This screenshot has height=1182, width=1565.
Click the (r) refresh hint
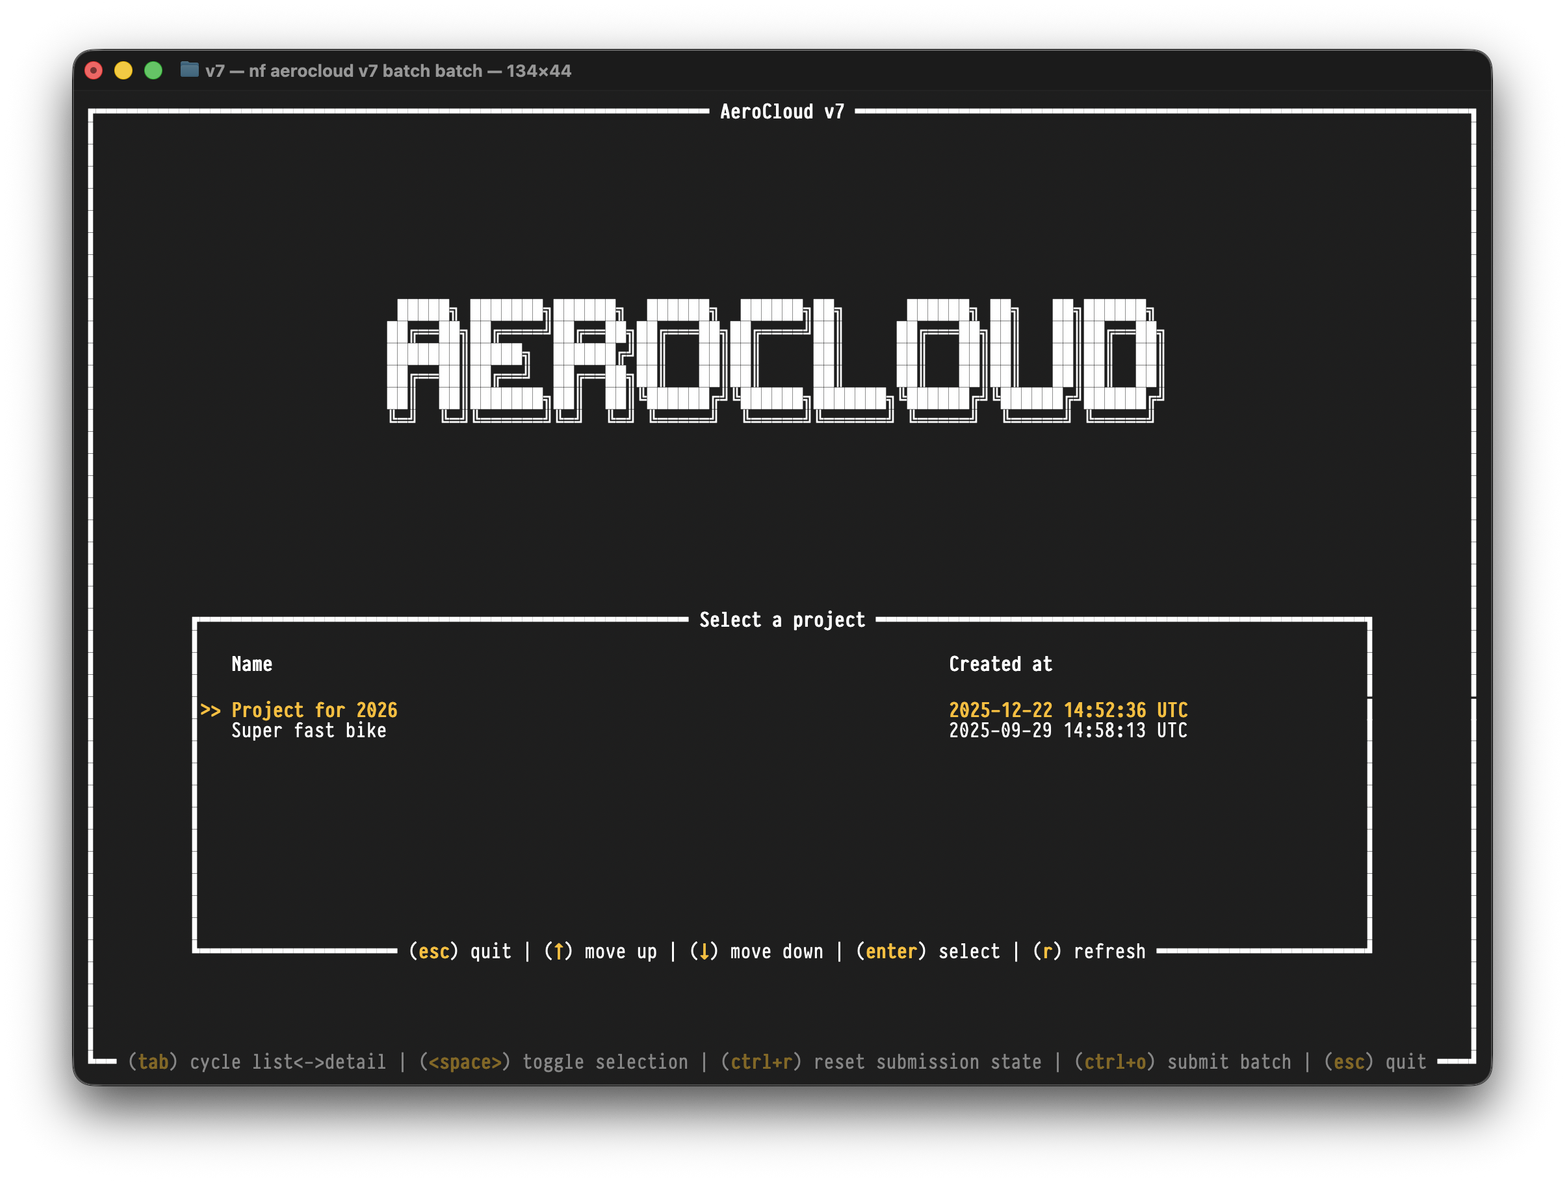(x=1089, y=951)
